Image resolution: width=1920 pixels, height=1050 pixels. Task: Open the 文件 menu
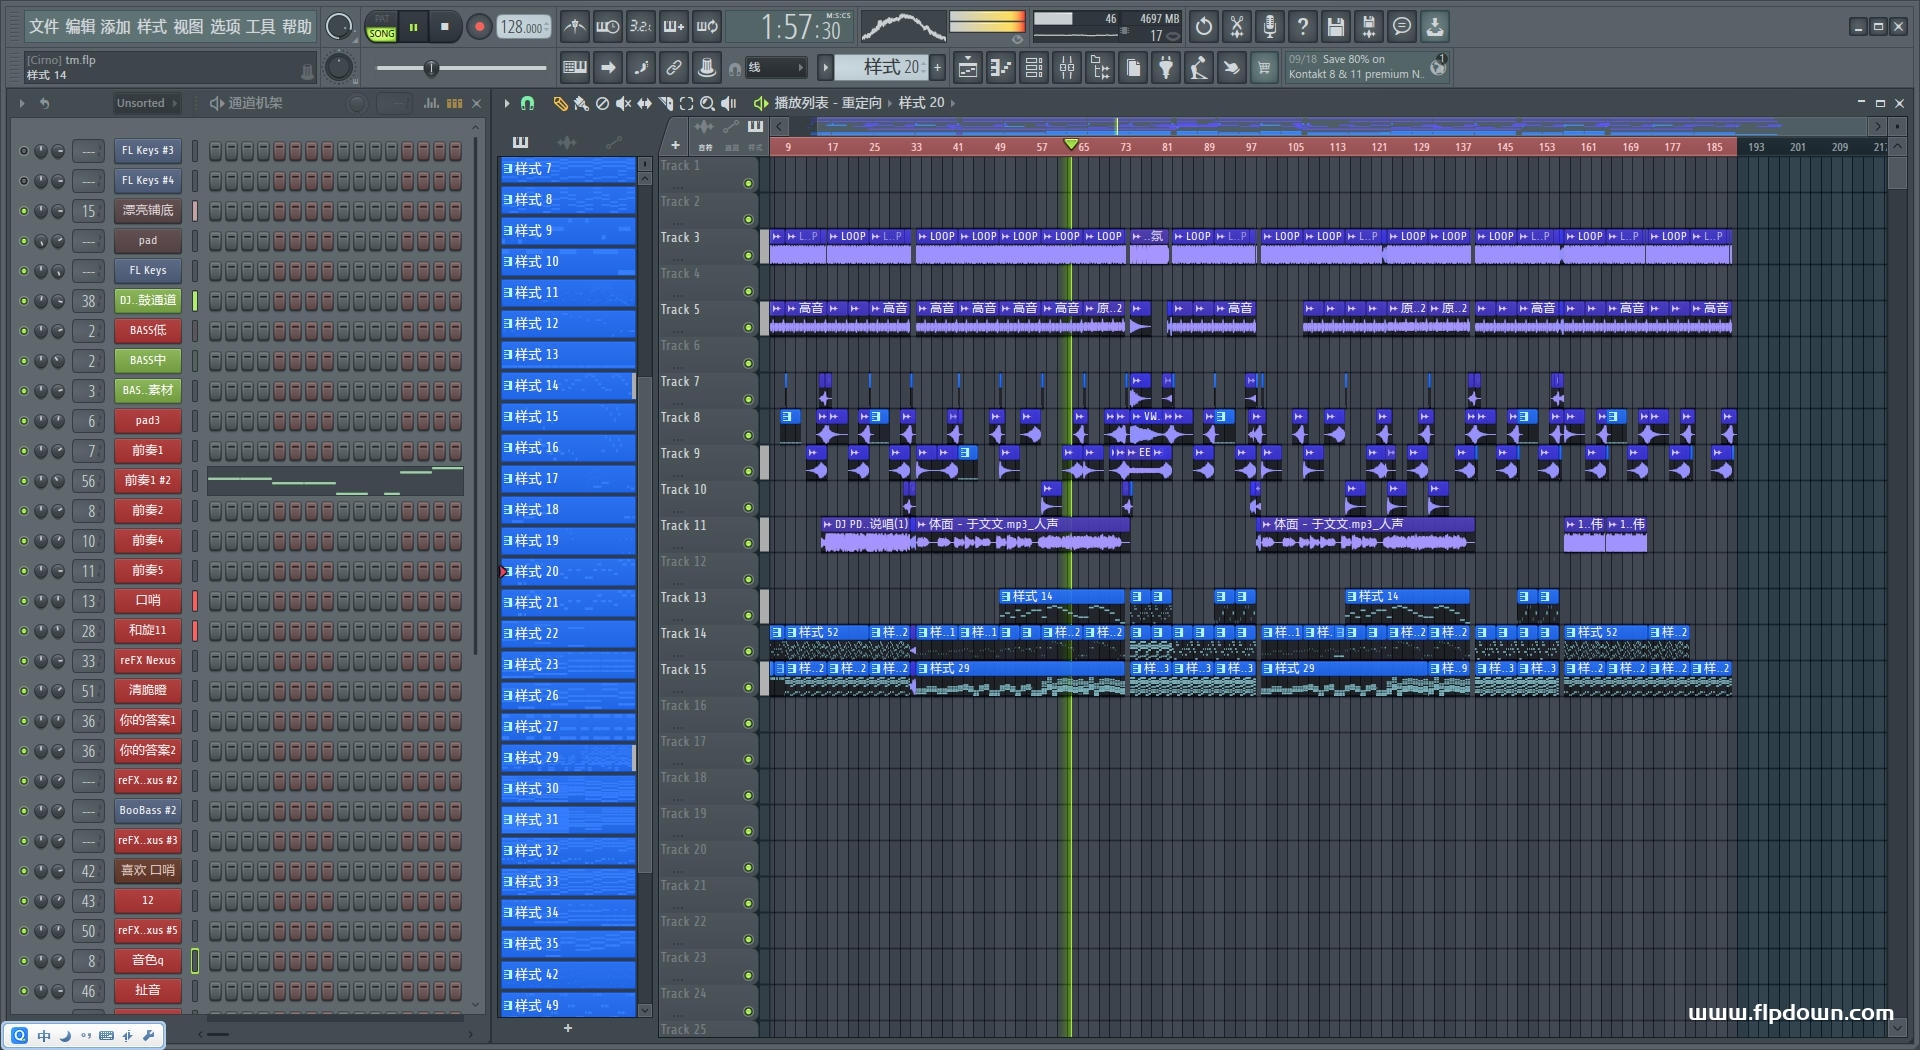point(44,27)
